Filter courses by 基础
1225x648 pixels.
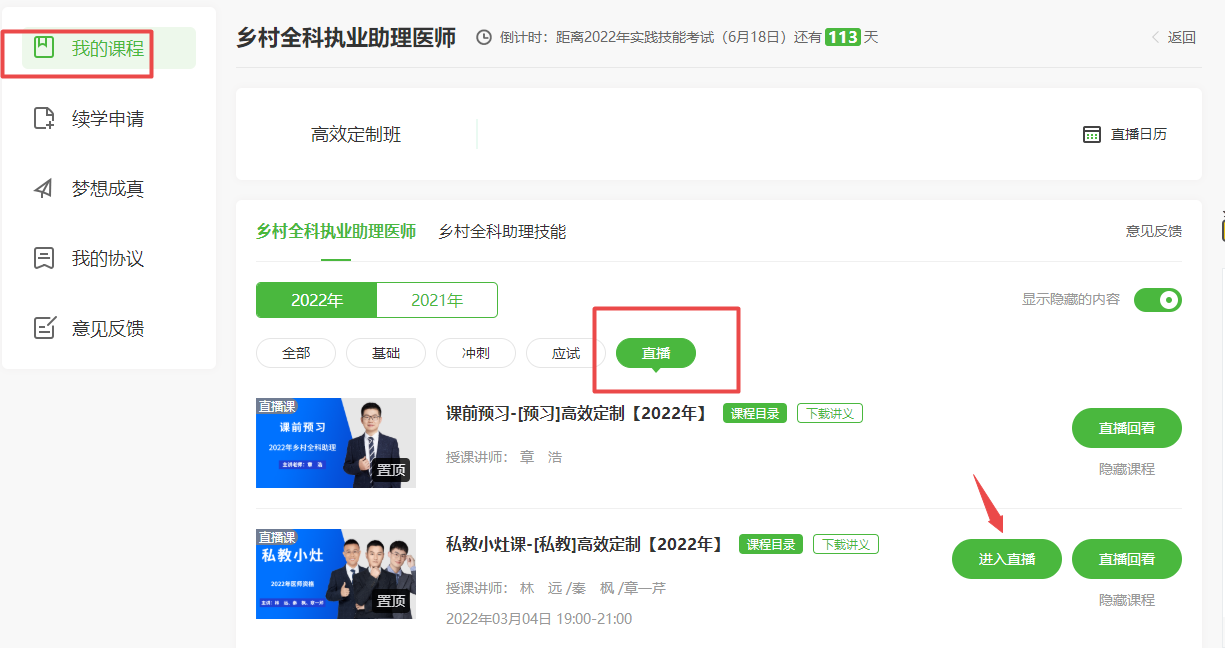click(385, 353)
